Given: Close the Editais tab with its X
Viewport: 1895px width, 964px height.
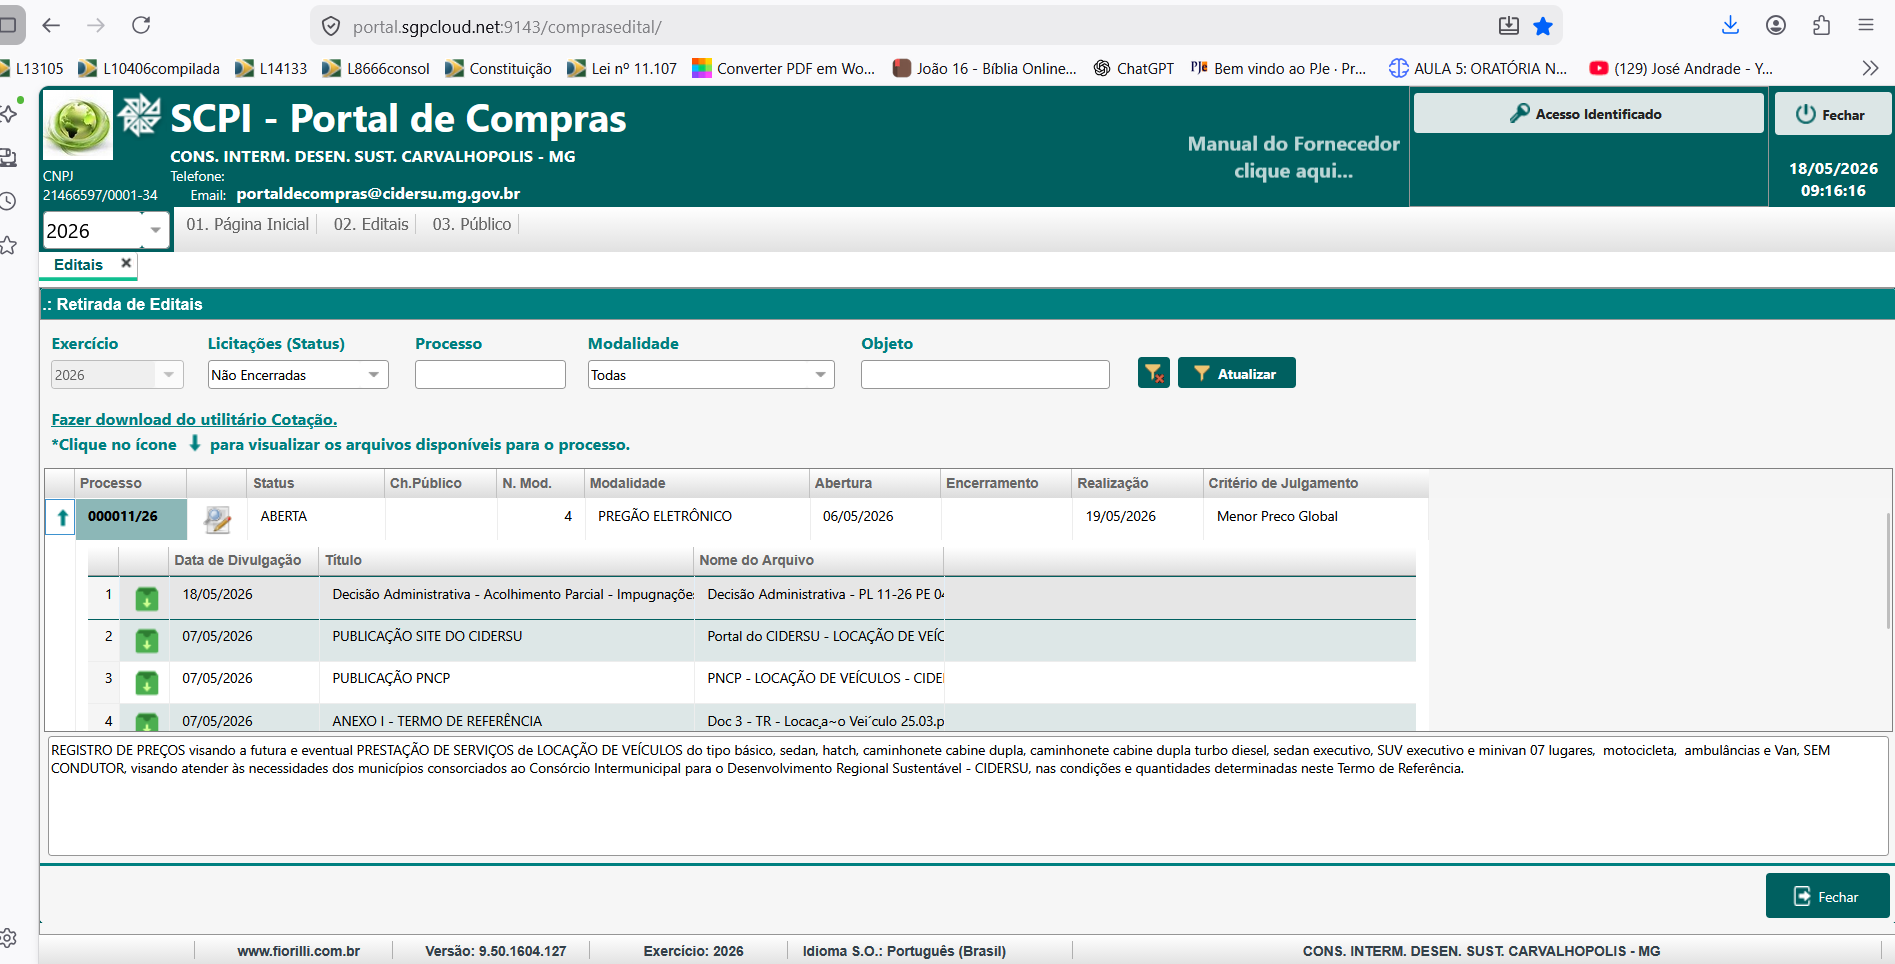Looking at the screenshot, I should coord(126,263).
